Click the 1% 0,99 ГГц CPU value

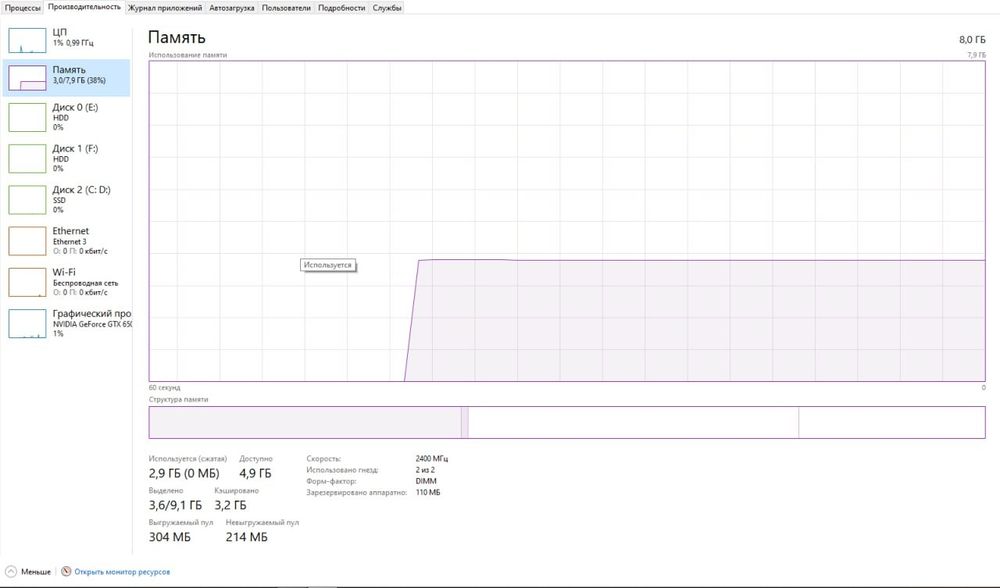(x=73, y=43)
